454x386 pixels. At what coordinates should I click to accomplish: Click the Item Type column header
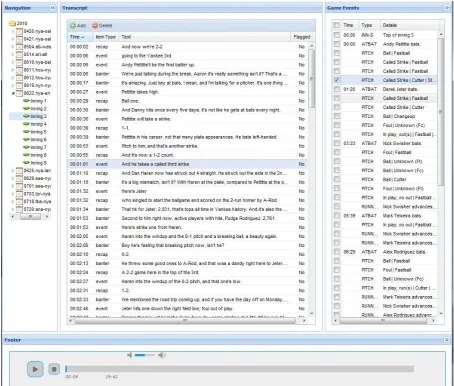(106, 37)
